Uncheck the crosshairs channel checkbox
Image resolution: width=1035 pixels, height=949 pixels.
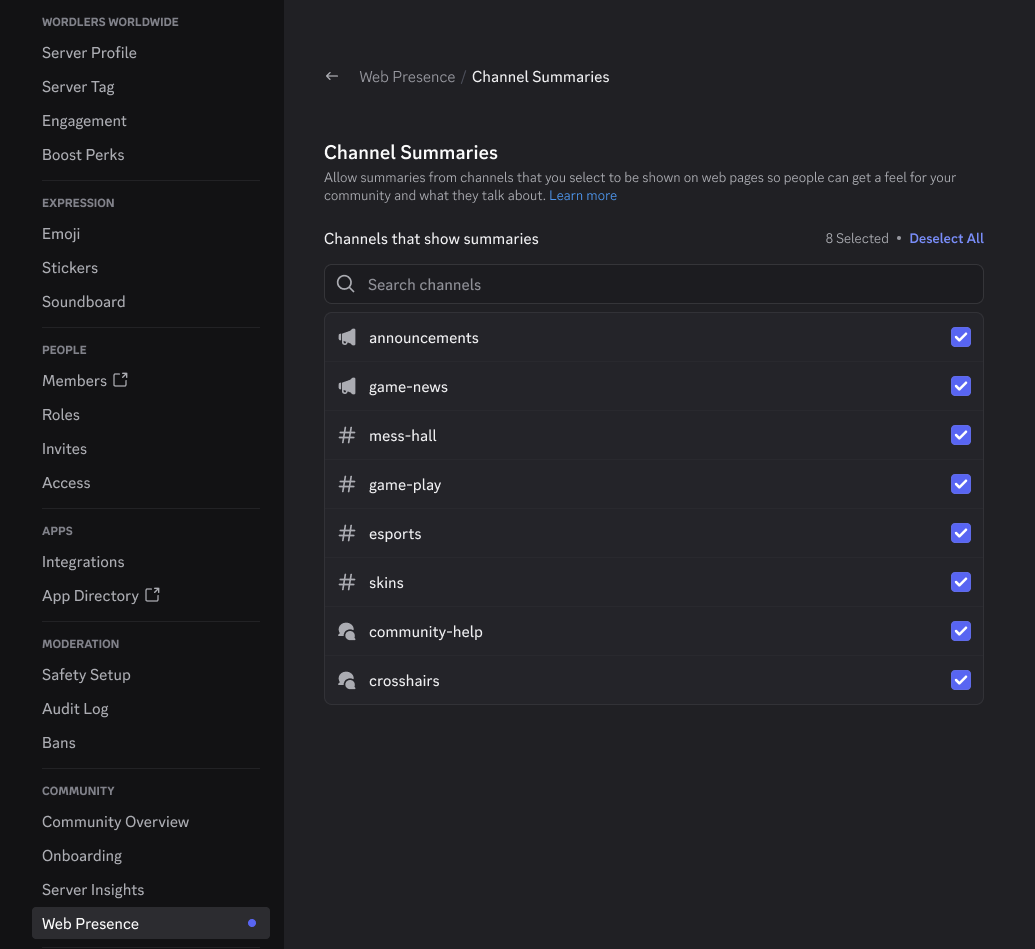click(x=960, y=679)
